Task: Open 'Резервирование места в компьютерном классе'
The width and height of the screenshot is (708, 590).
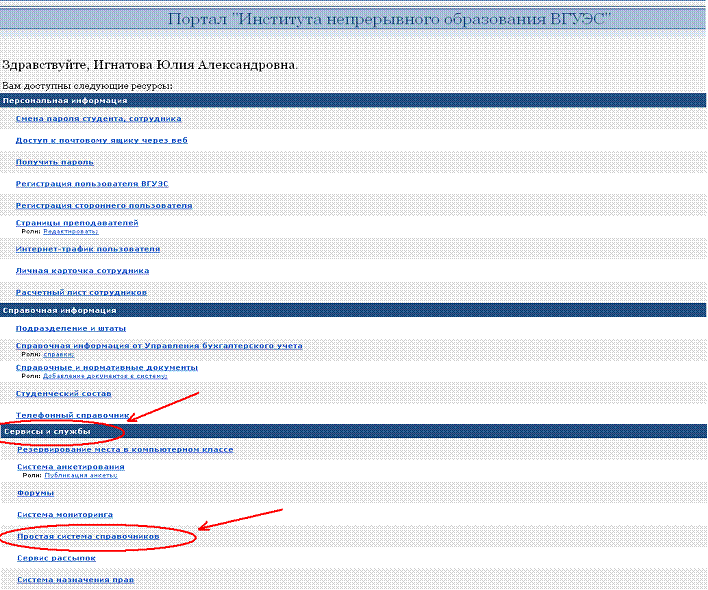Action: coord(125,450)
